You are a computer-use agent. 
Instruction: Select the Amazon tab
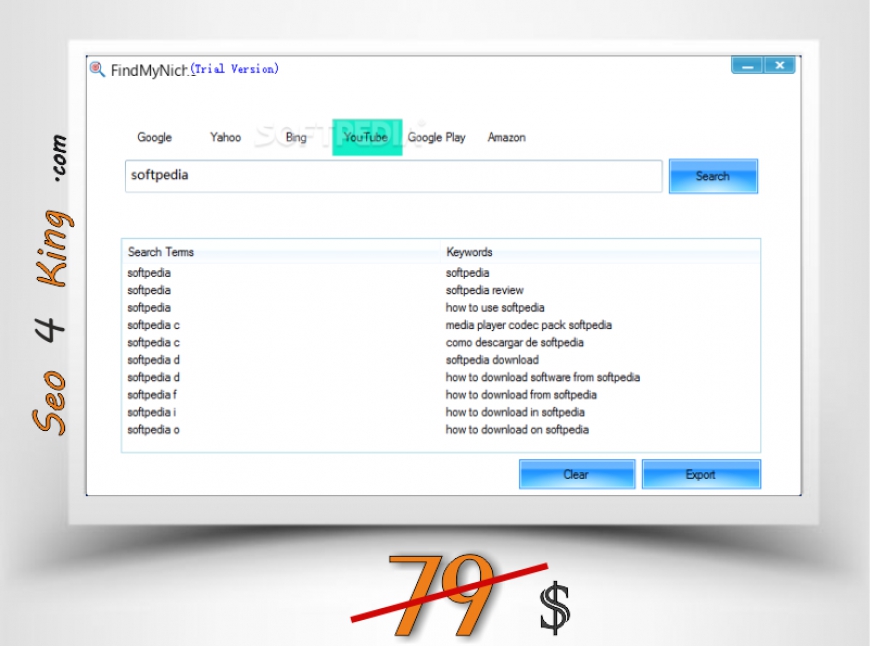click(x=507, y=137)
